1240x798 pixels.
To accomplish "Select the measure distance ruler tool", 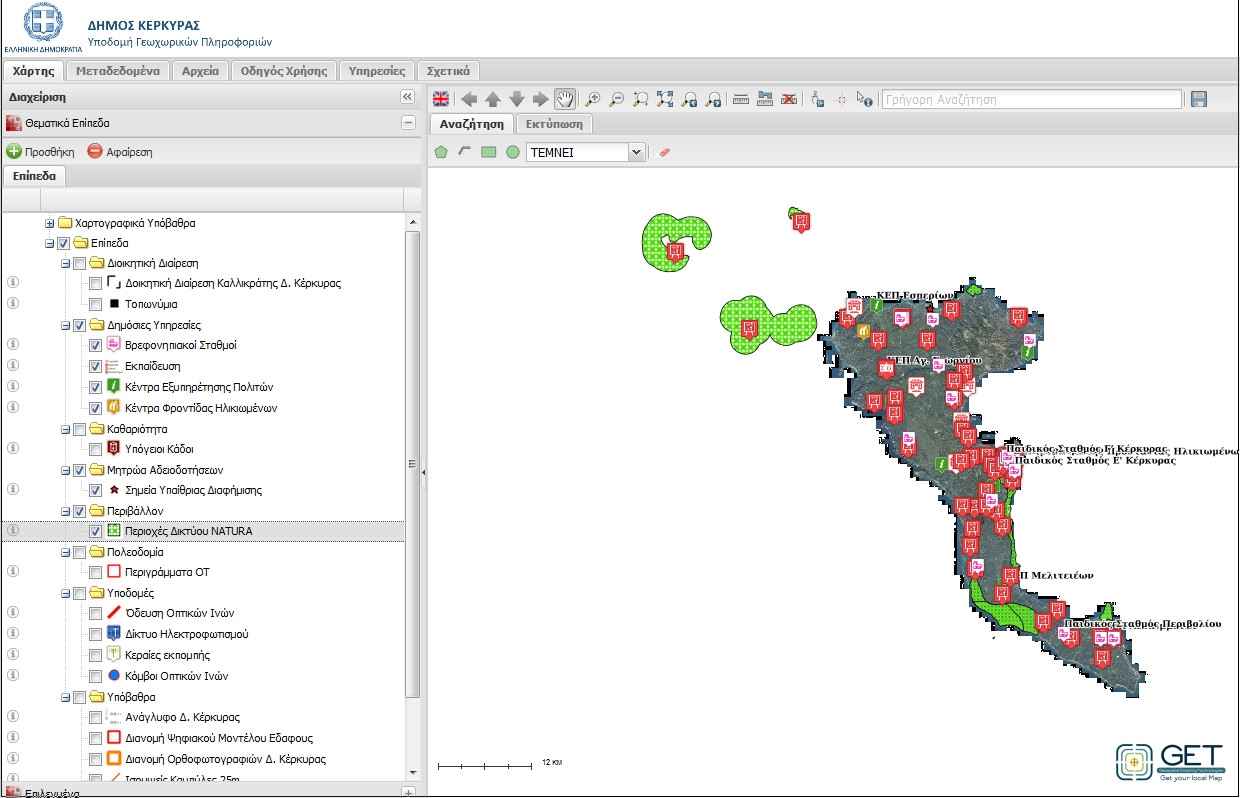I will tap(741, 99).
